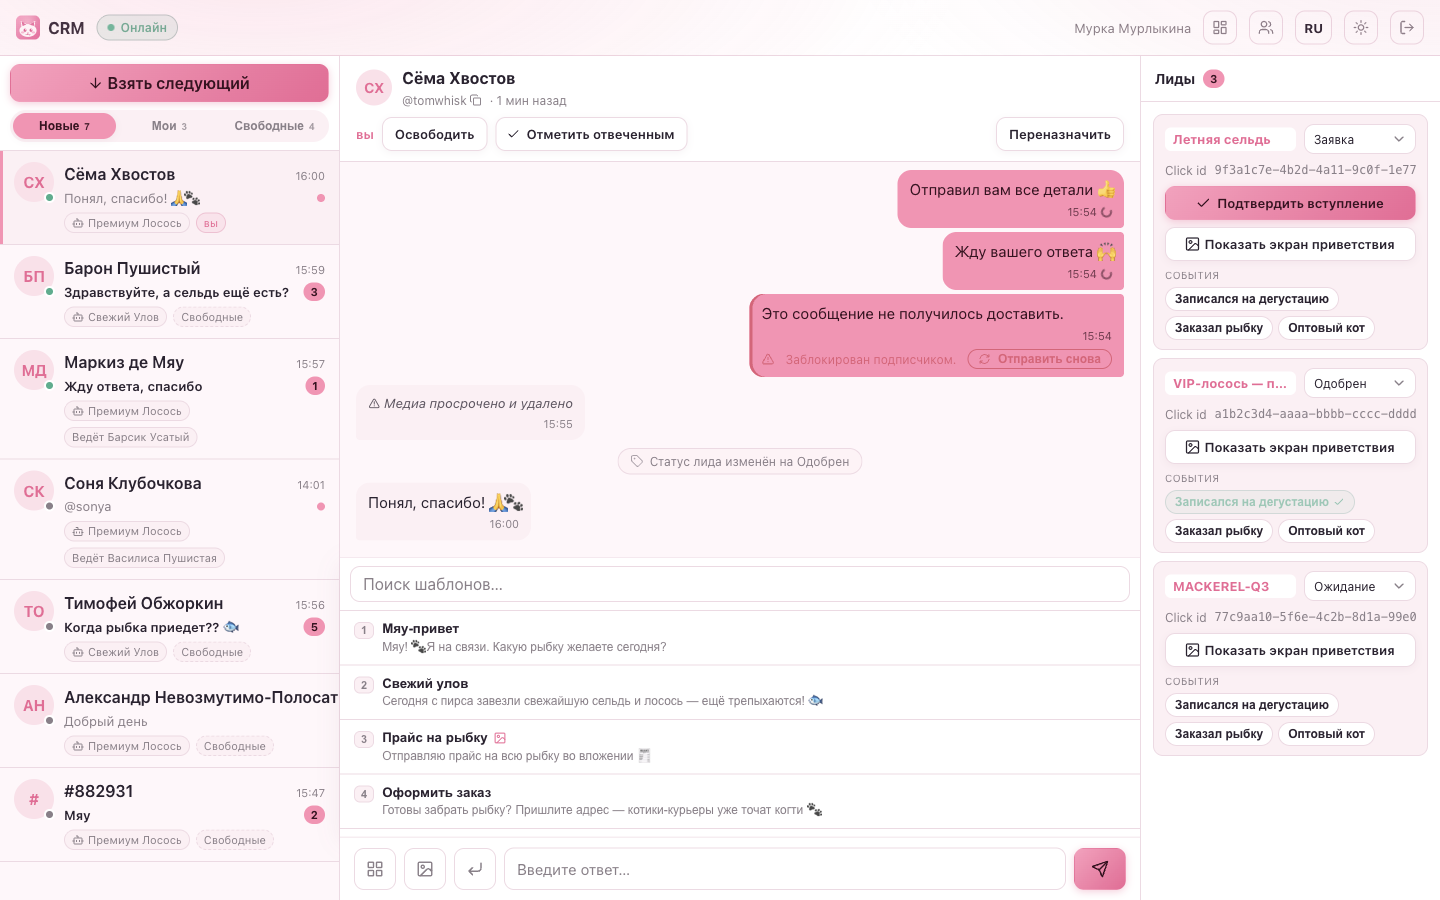Screen dimensions: 1440x900
Task: Toggle the Онлайн status pill
Action: 137,28
